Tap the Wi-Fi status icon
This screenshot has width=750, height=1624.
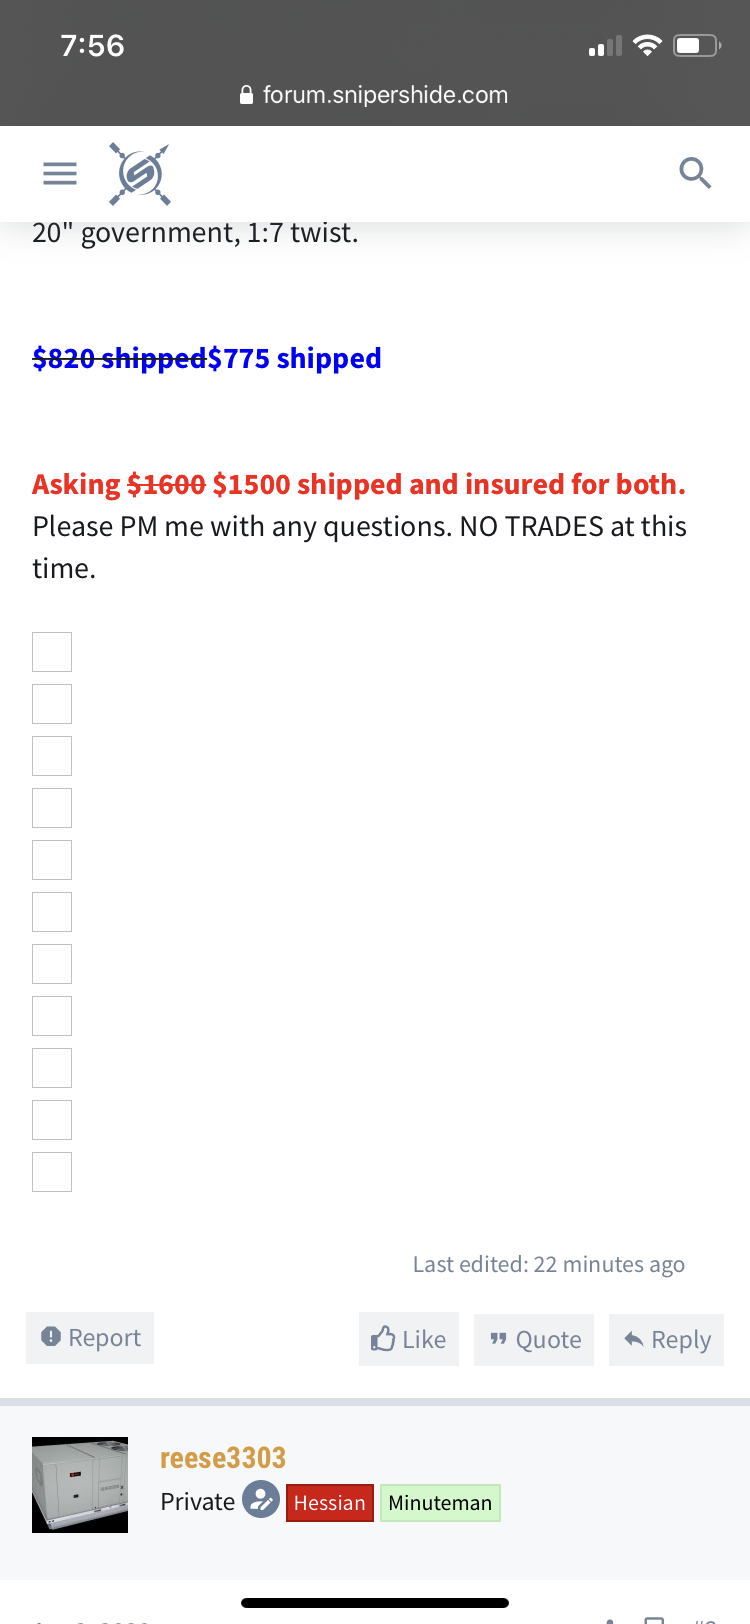[648, 45]
